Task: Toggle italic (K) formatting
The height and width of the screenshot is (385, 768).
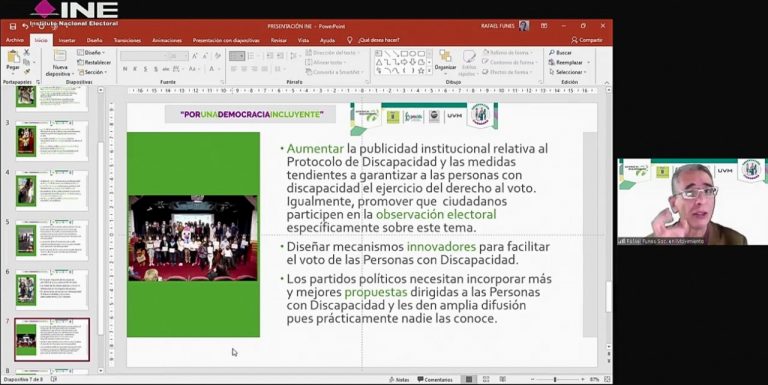Action: point(135,69)
